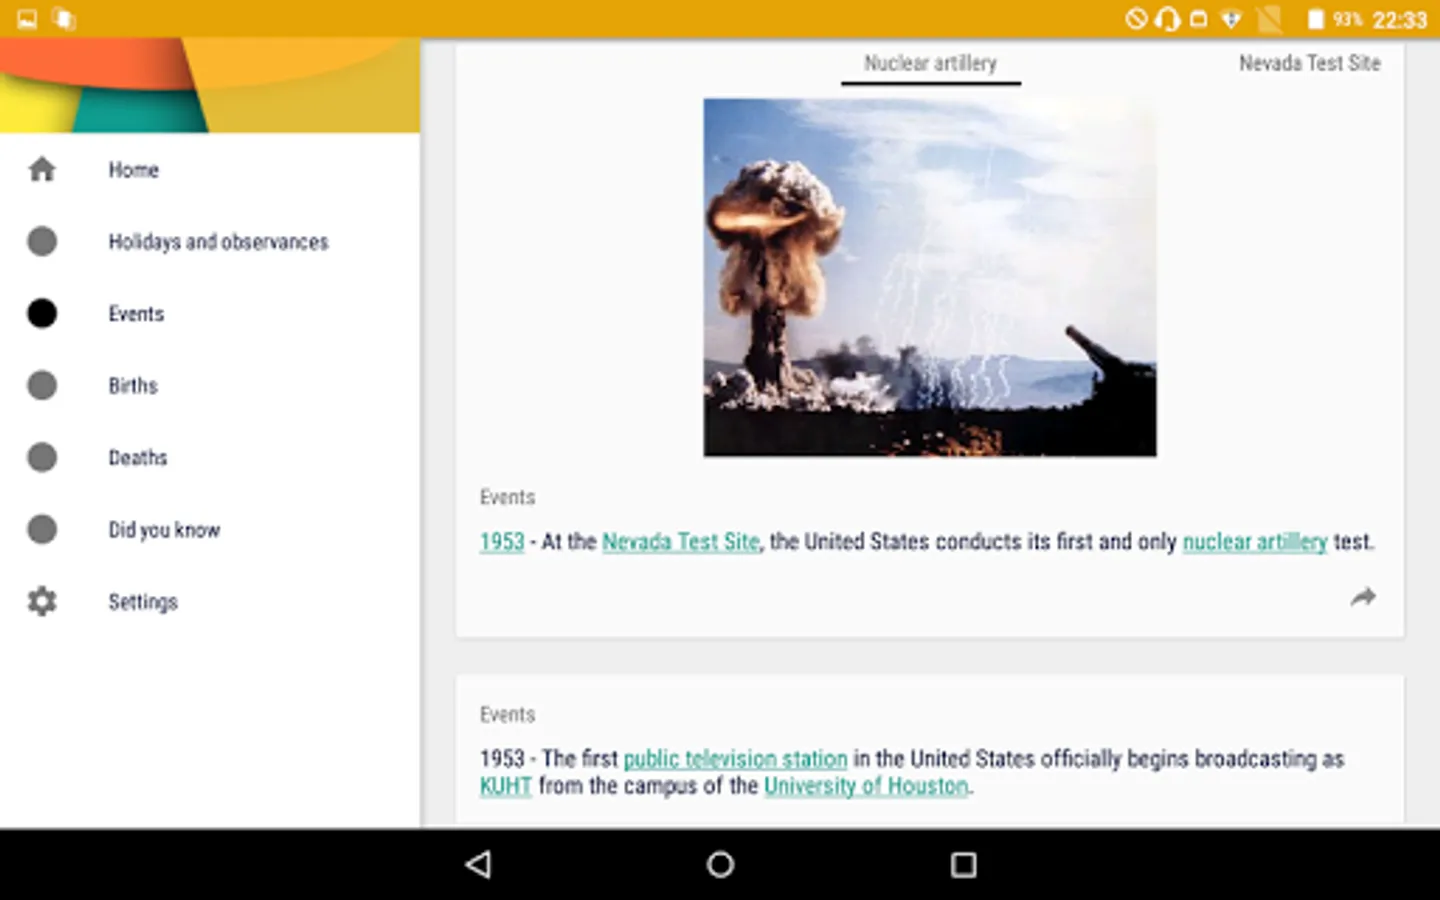
Task: Tap the Android back button
Action: [x=479, y=864]
